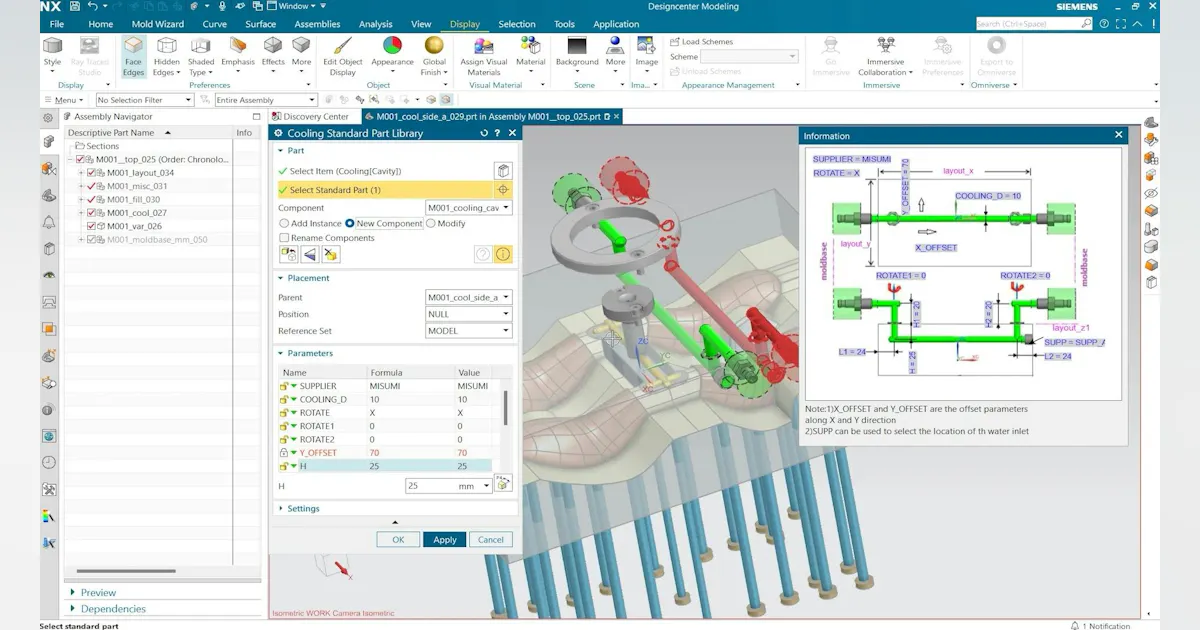The height and width of the screenshot is (630, 1200).
Task: Toggle M001_layout_034 checkbox
Action: coord(92,172)
